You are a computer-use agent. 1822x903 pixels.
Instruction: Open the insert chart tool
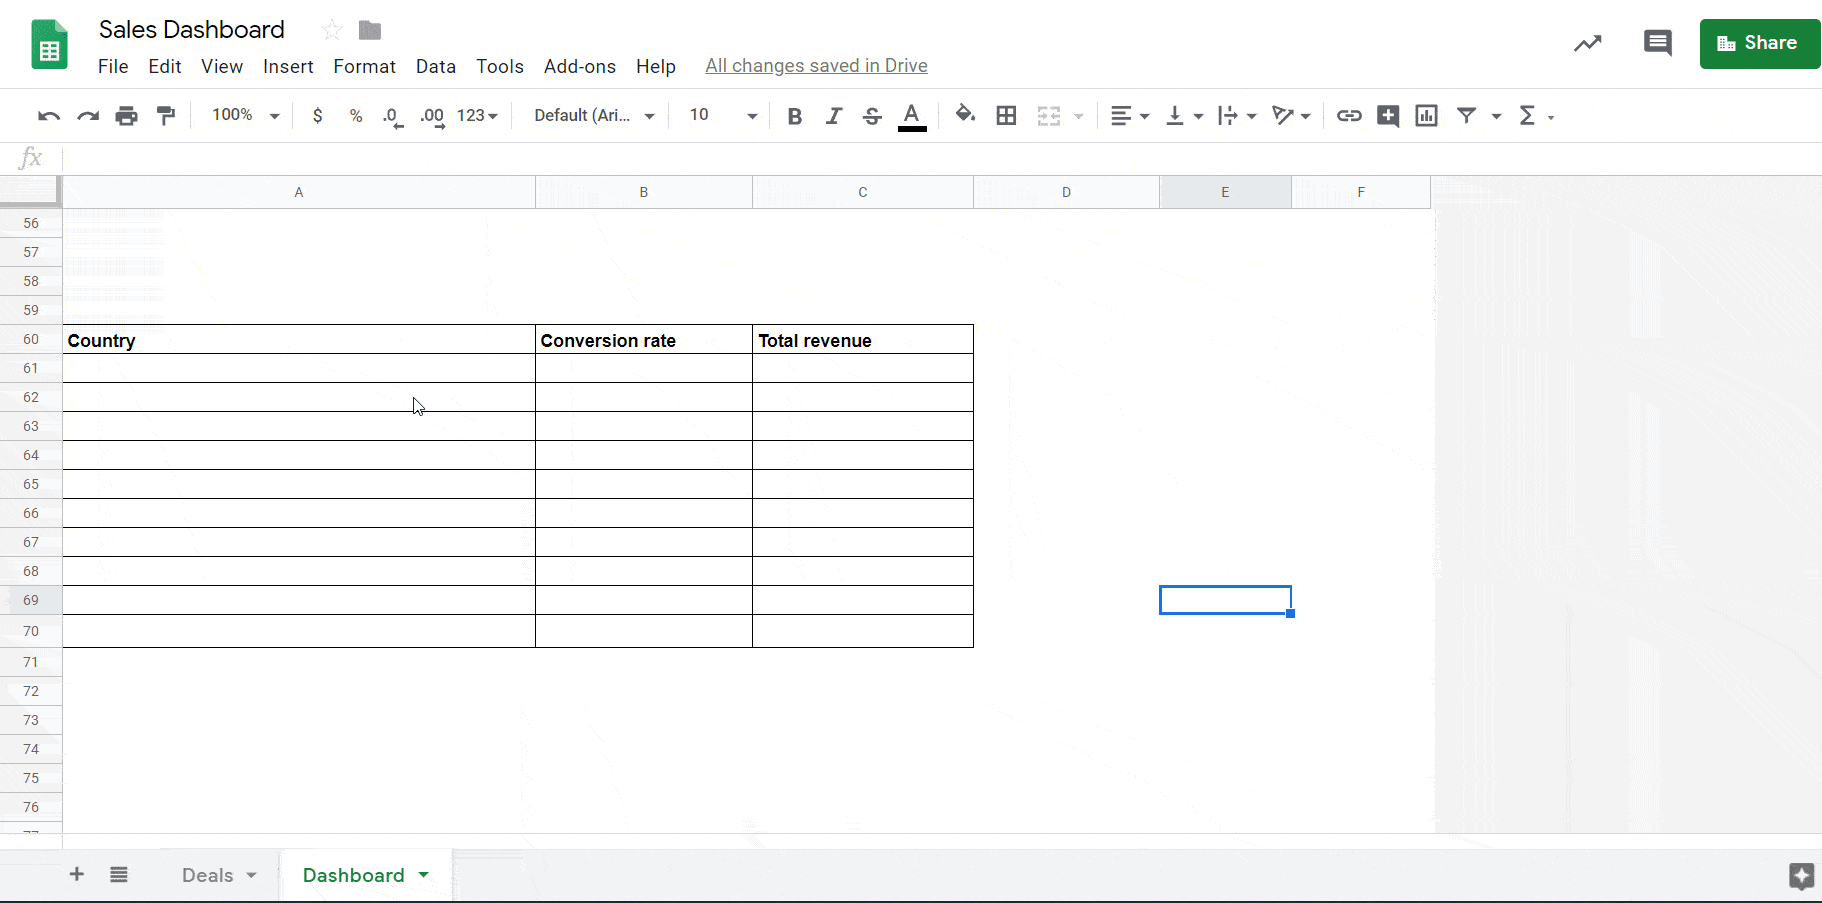1426,115
